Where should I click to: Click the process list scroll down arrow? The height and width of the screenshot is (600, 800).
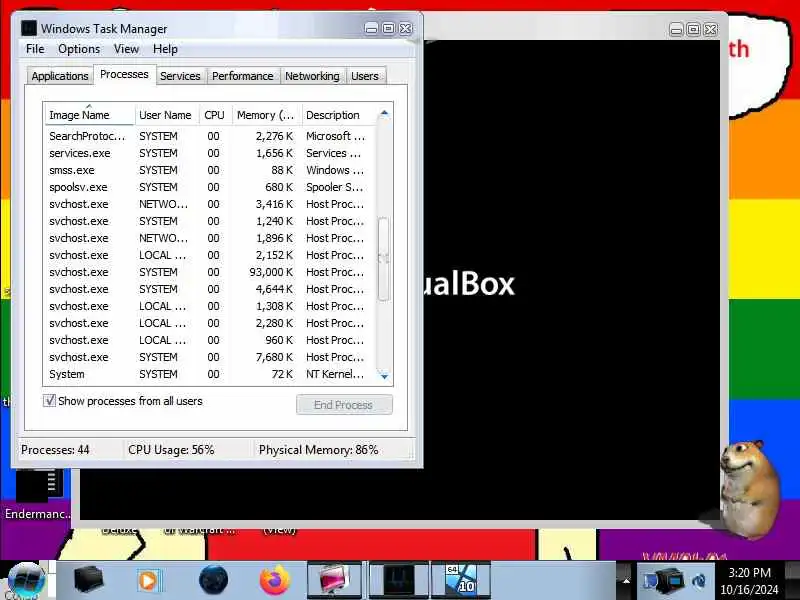click(384, 376)
